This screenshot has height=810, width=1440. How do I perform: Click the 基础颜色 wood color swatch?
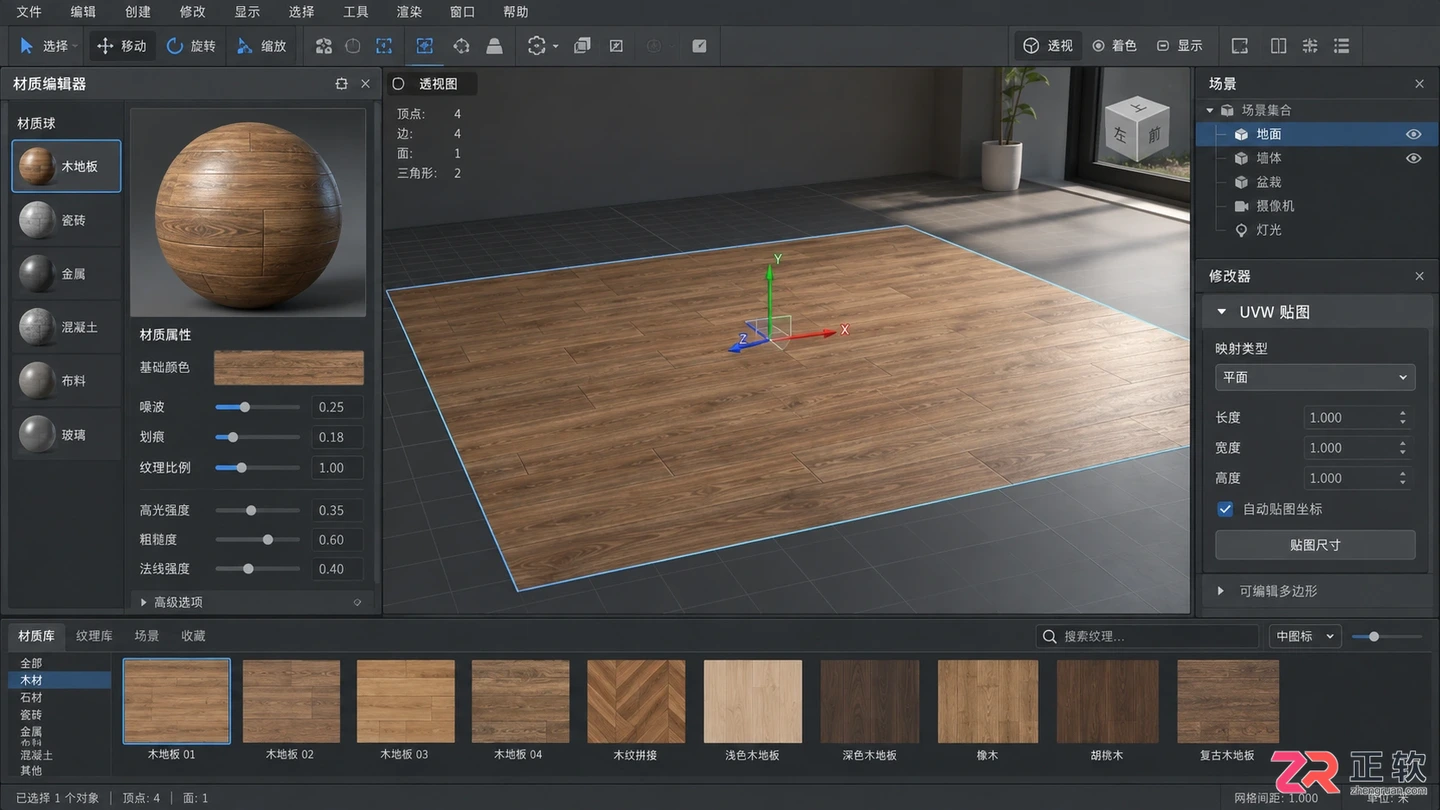click(289, 368)
